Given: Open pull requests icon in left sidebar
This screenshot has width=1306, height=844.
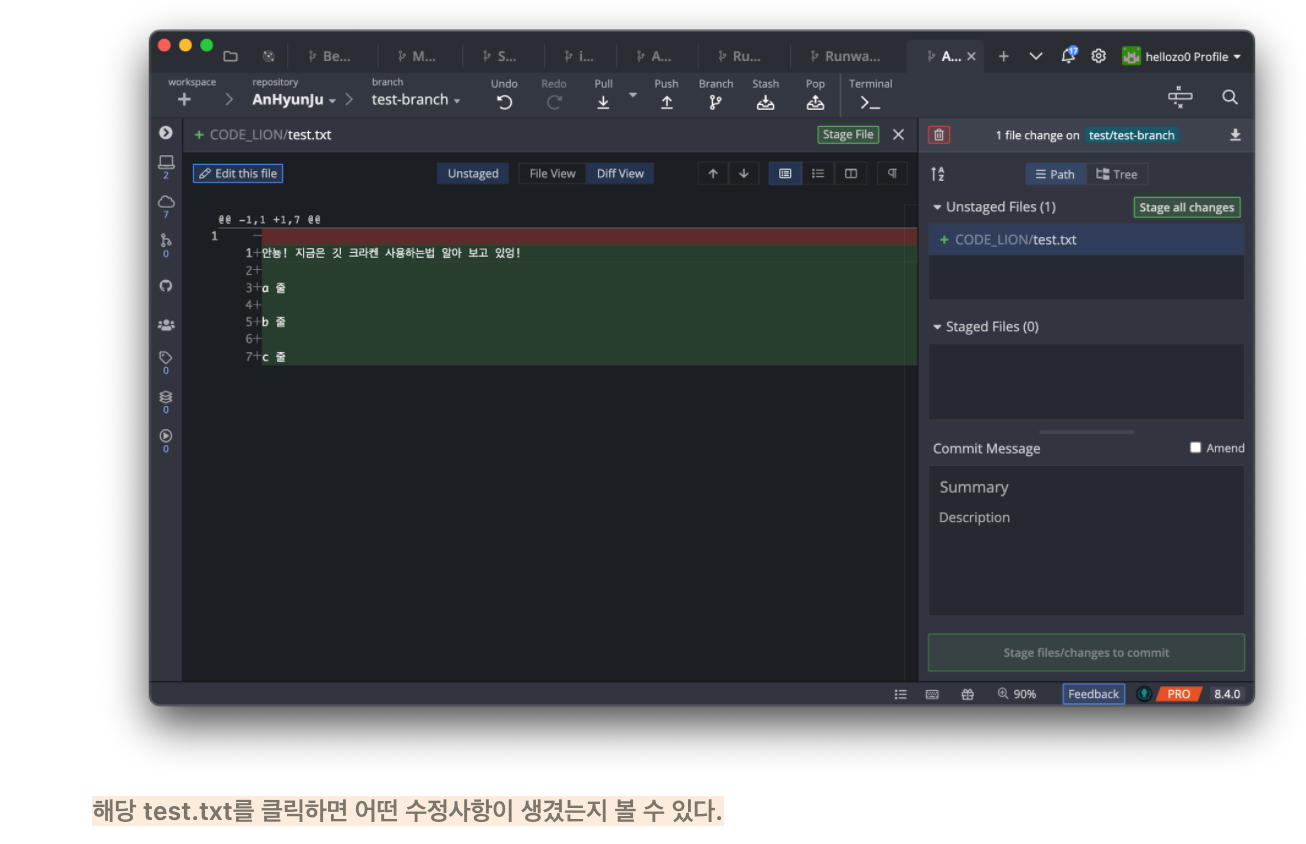Looking at the screenshot, I should pos(166,240).
